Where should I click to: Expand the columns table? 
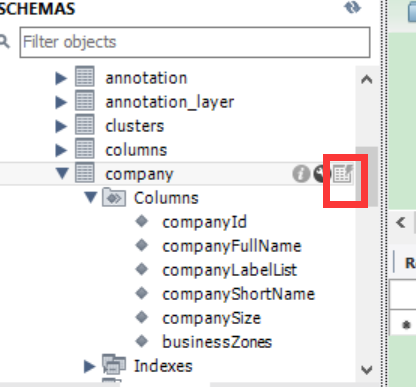coord(61,150)
